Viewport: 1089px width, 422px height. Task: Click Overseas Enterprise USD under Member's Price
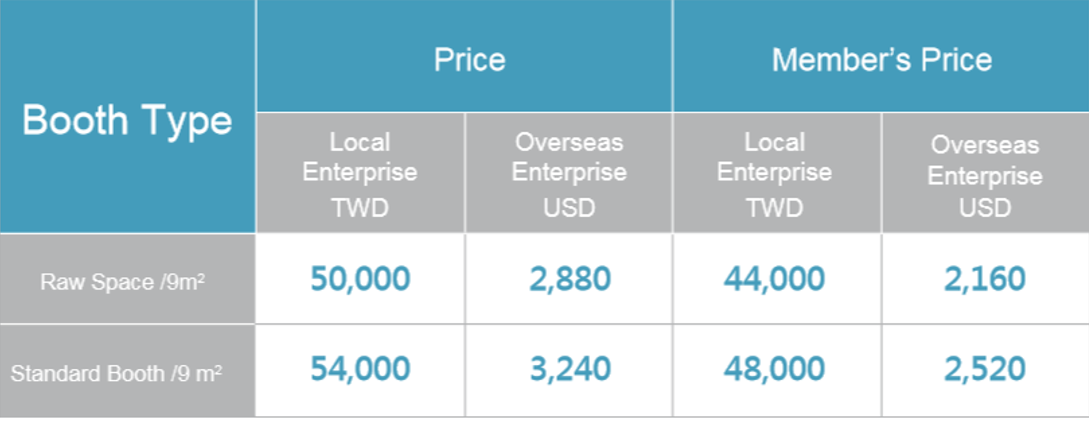pyautogui.click(x=986, y=173)
